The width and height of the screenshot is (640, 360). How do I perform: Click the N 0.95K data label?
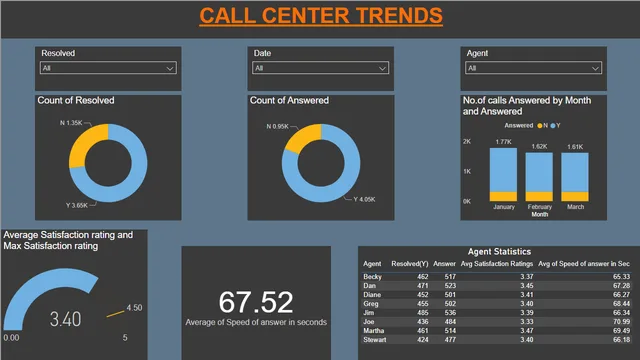coord(278,127)
